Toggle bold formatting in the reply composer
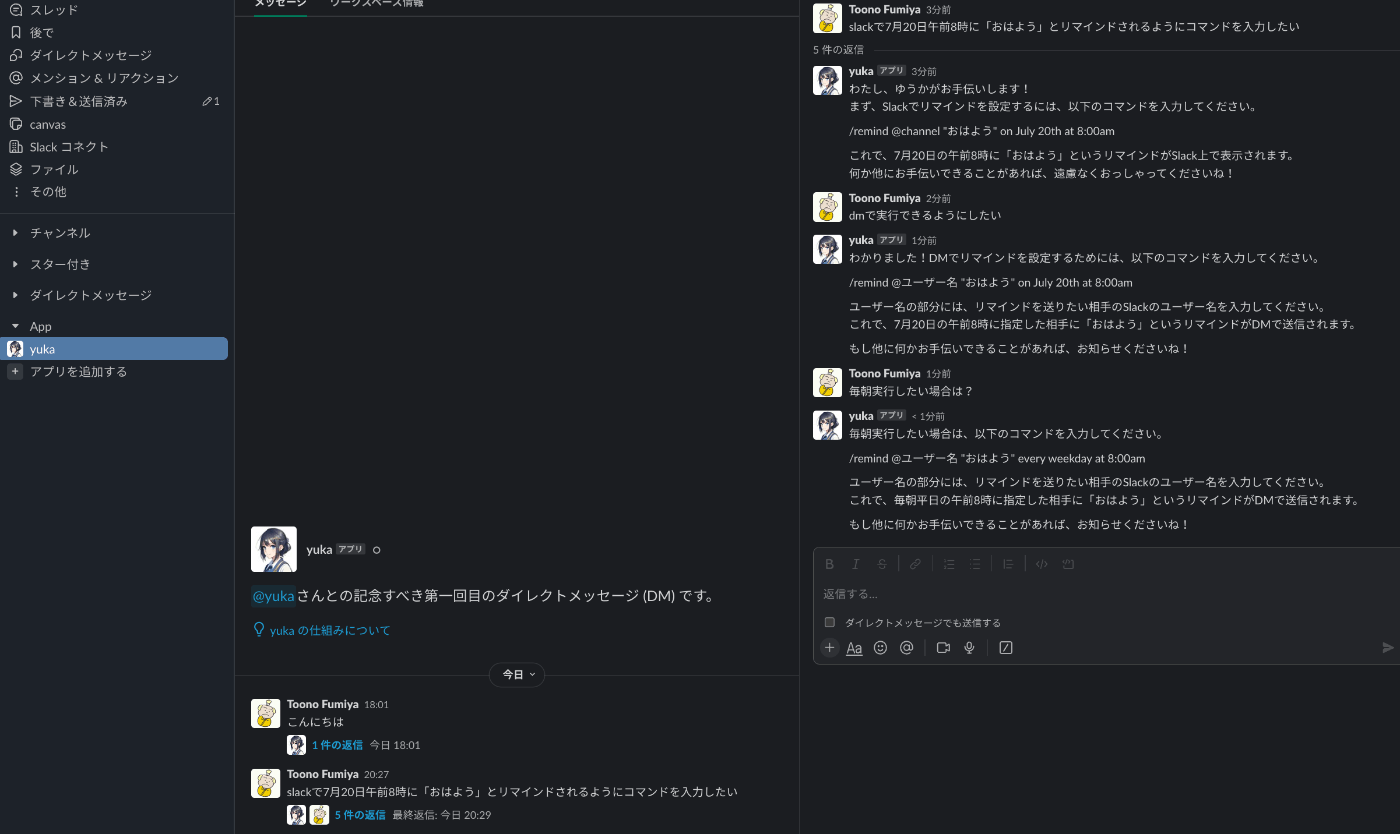 click(x=829, y=564)
